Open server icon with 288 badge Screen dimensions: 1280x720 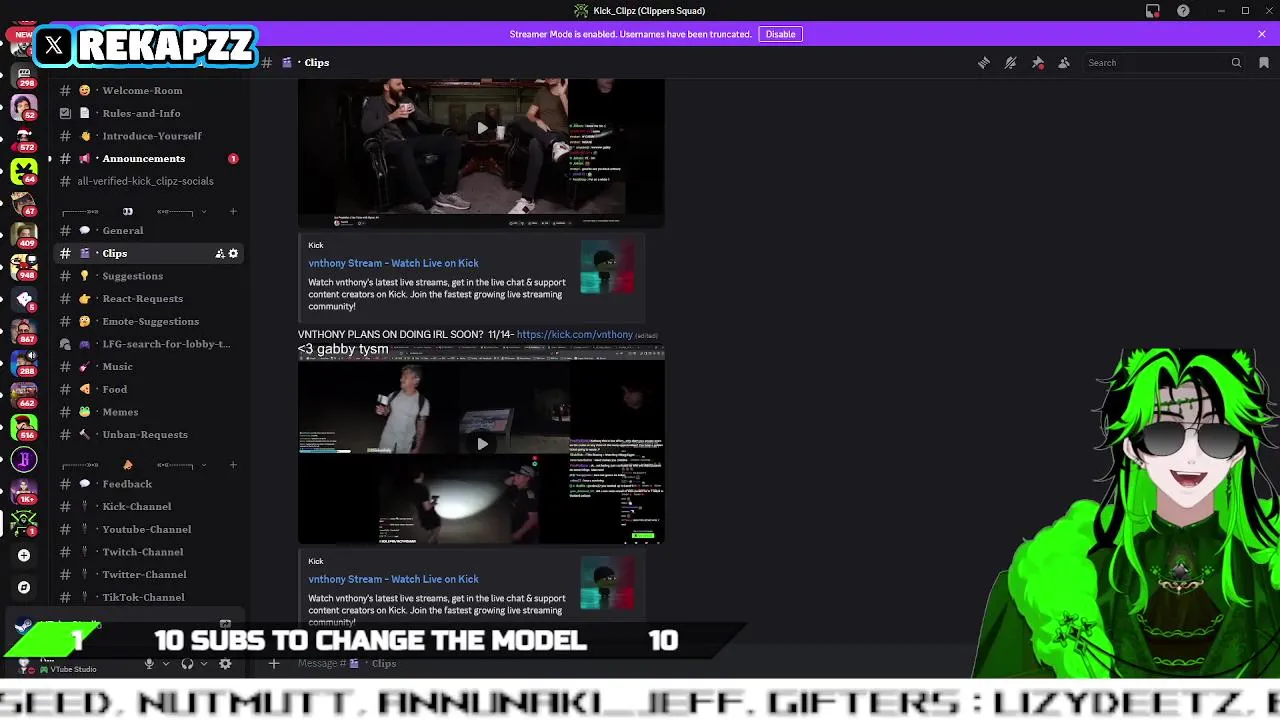click(24, 363)
